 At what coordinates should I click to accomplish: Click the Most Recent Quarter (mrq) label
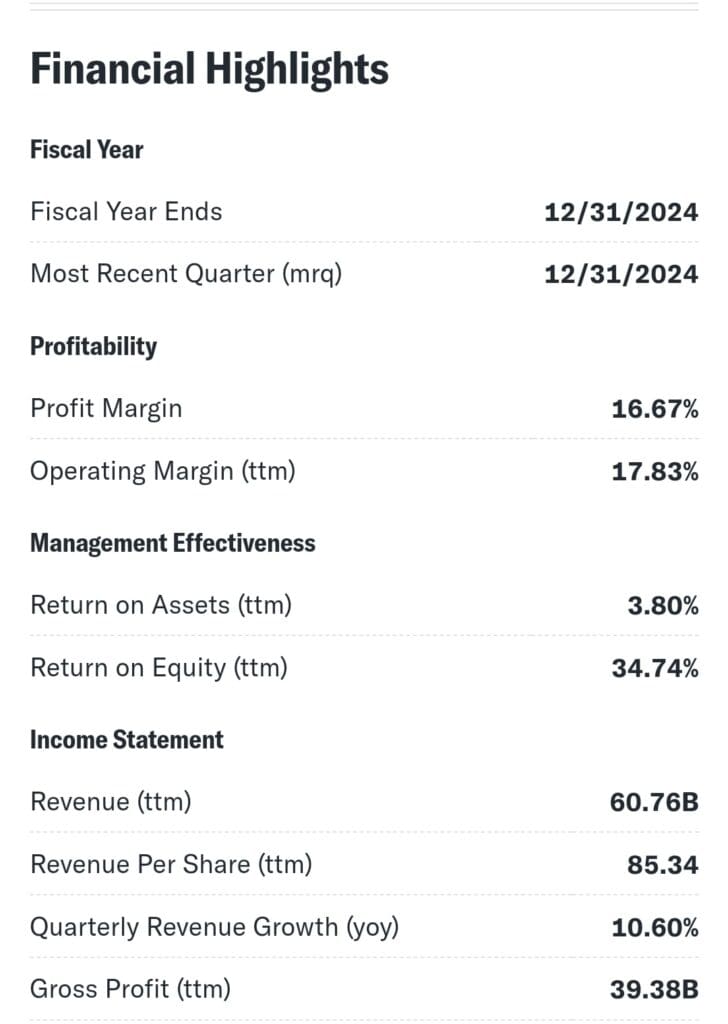click(186, 273)
